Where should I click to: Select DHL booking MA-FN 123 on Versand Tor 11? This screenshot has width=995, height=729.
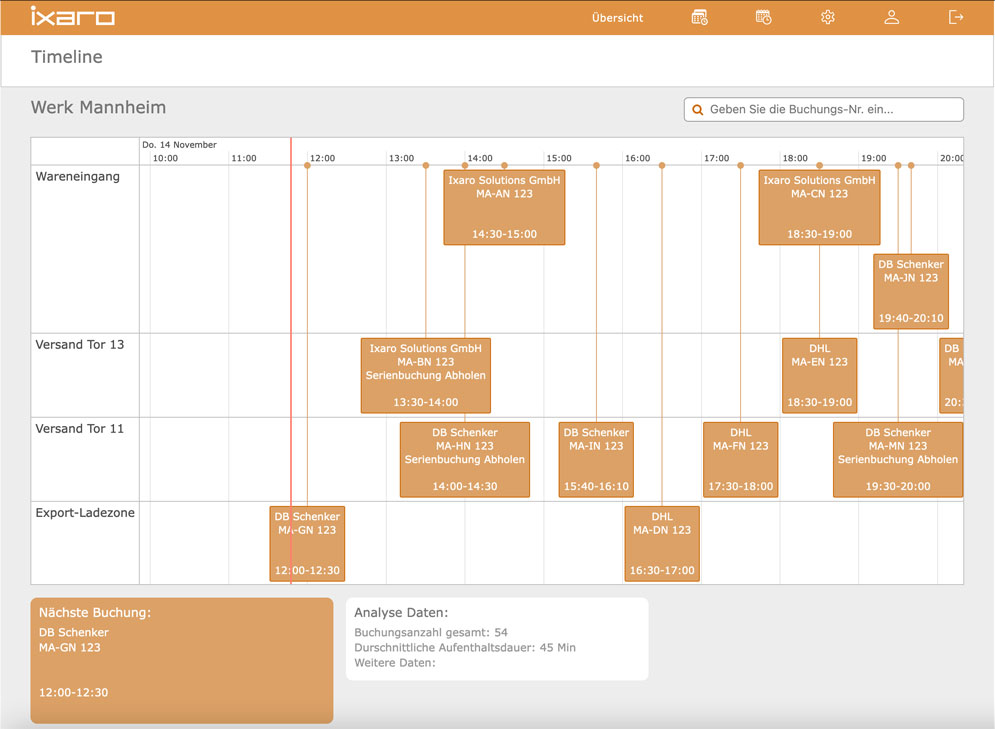click(740, 459)
